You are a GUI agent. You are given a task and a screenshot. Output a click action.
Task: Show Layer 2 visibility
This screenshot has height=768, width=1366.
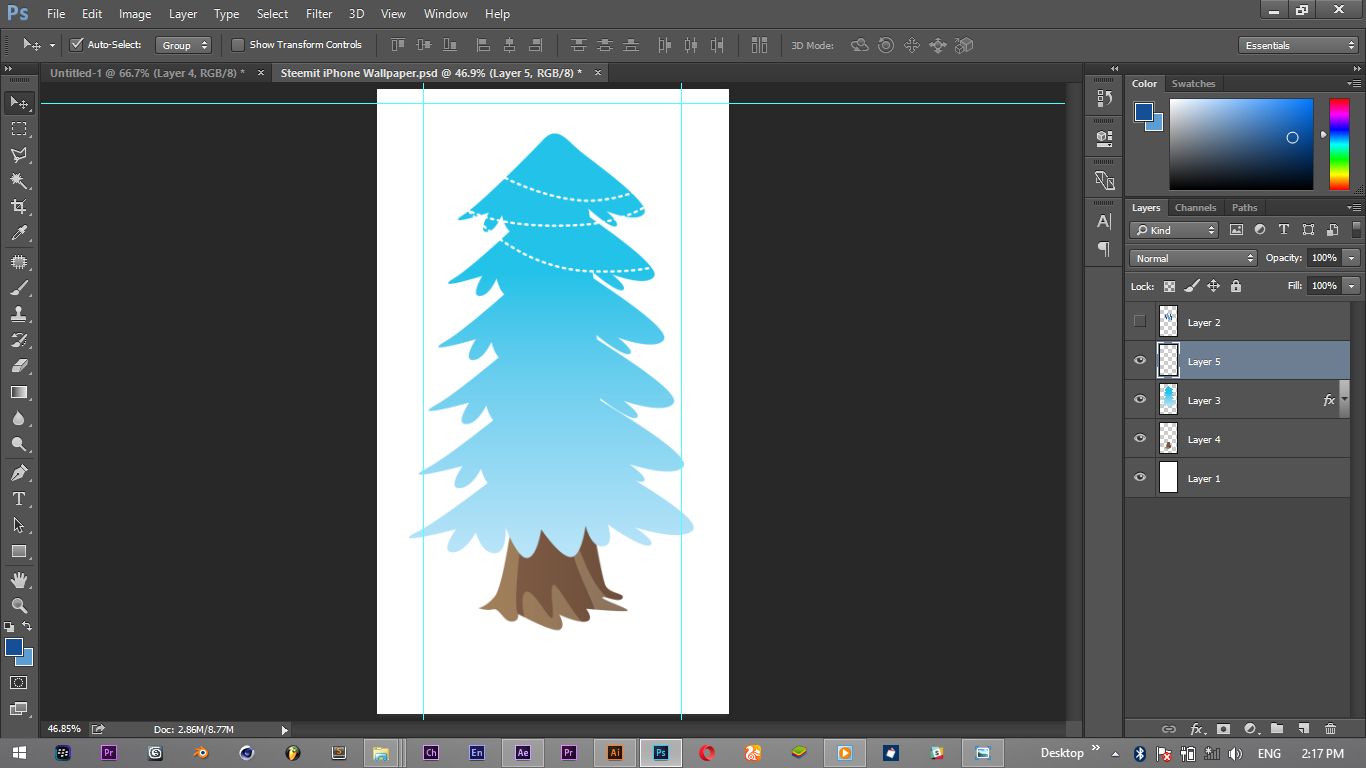tap(1140, 322)
